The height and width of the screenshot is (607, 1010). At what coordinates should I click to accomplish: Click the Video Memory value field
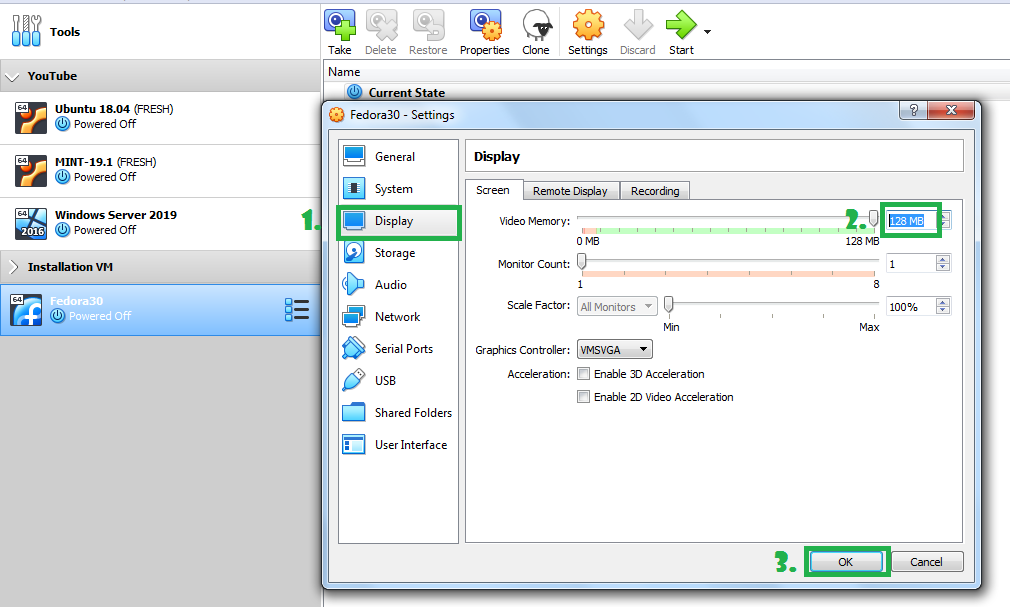click(911, 221)
